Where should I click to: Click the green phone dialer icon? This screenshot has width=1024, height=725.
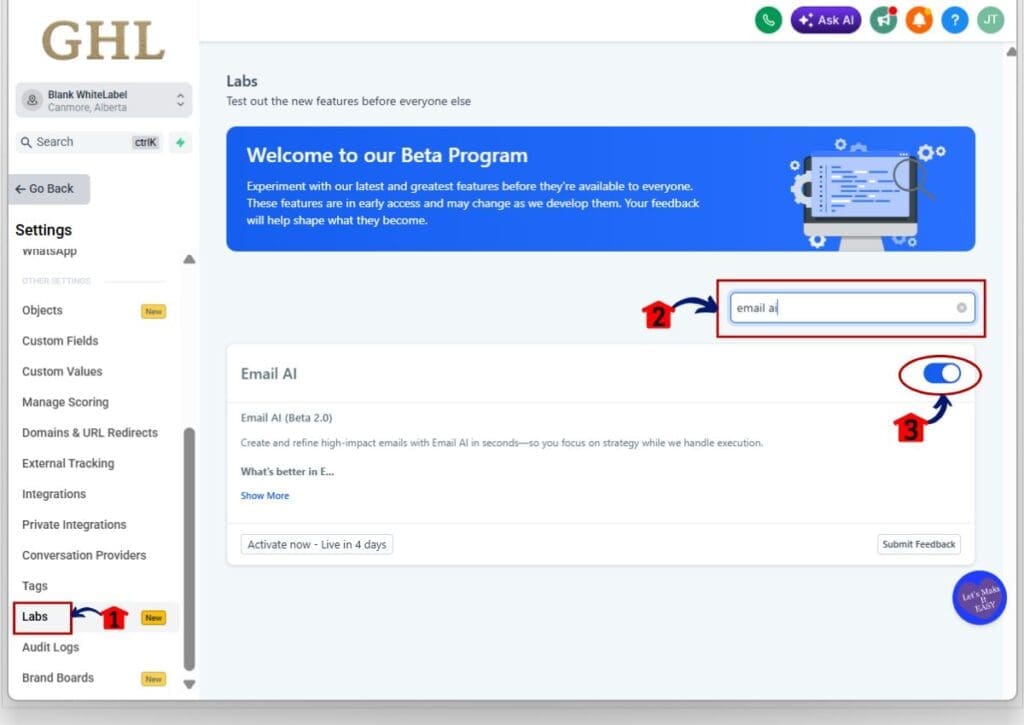768,19
